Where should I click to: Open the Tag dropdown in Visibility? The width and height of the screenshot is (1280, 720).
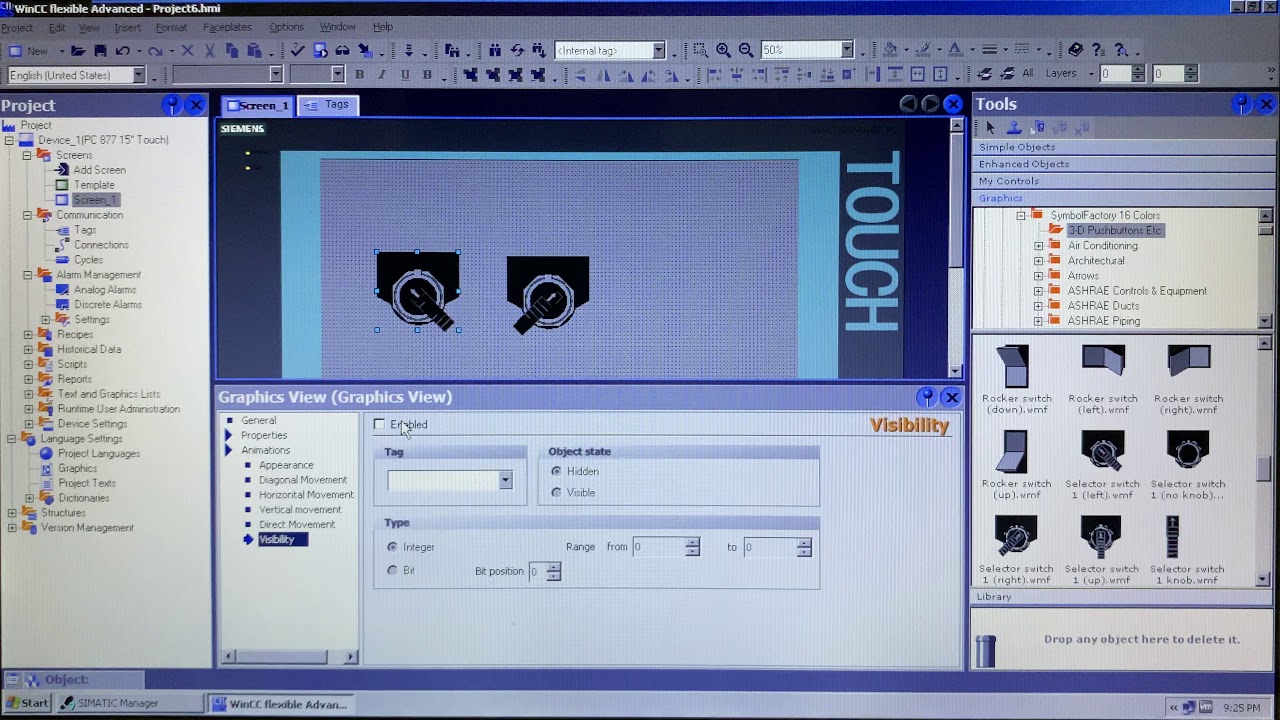[x=505, y=481]
